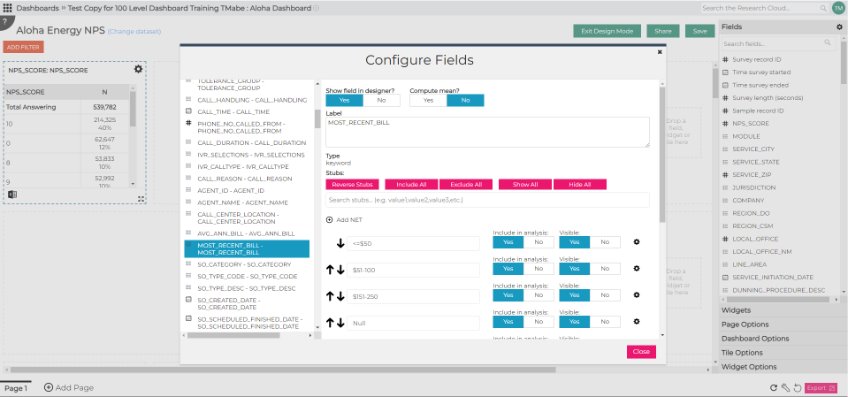Select SO_CATEGORY in field list
Viewport: 848px width, 397px height.
point(244,264)
